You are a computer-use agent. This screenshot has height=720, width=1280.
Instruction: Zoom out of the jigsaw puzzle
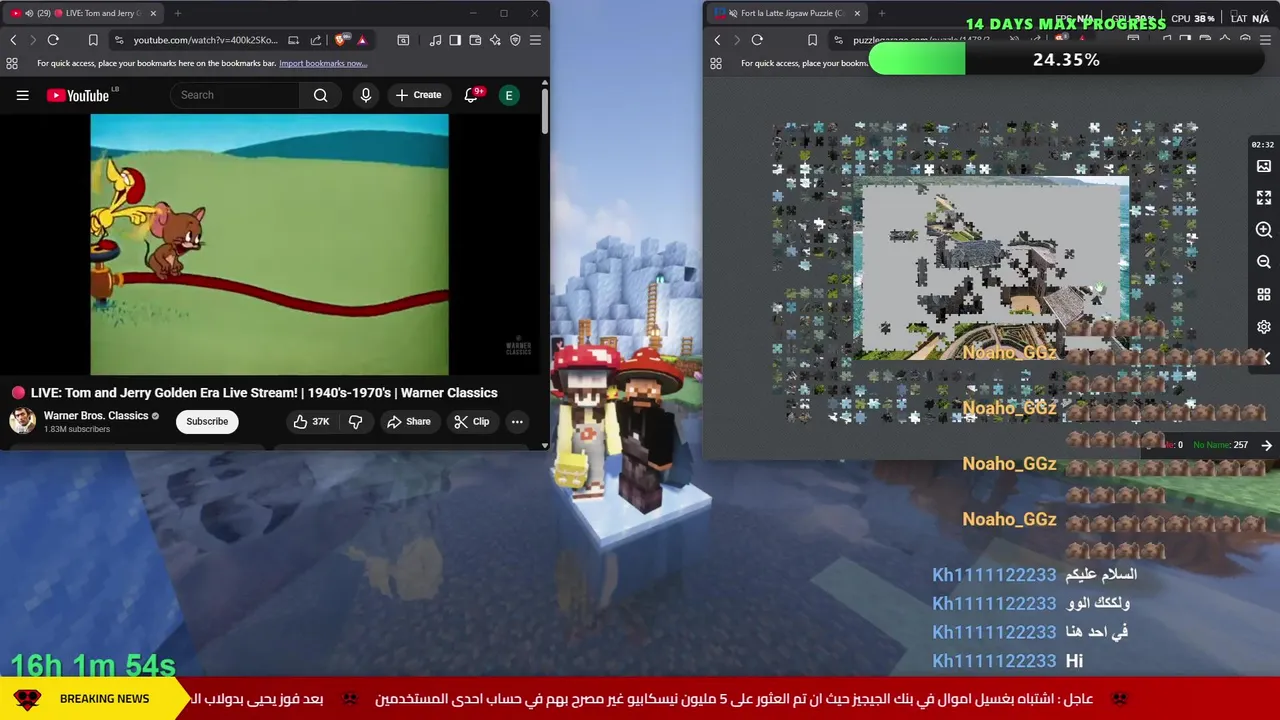(x=1264, y=262)
